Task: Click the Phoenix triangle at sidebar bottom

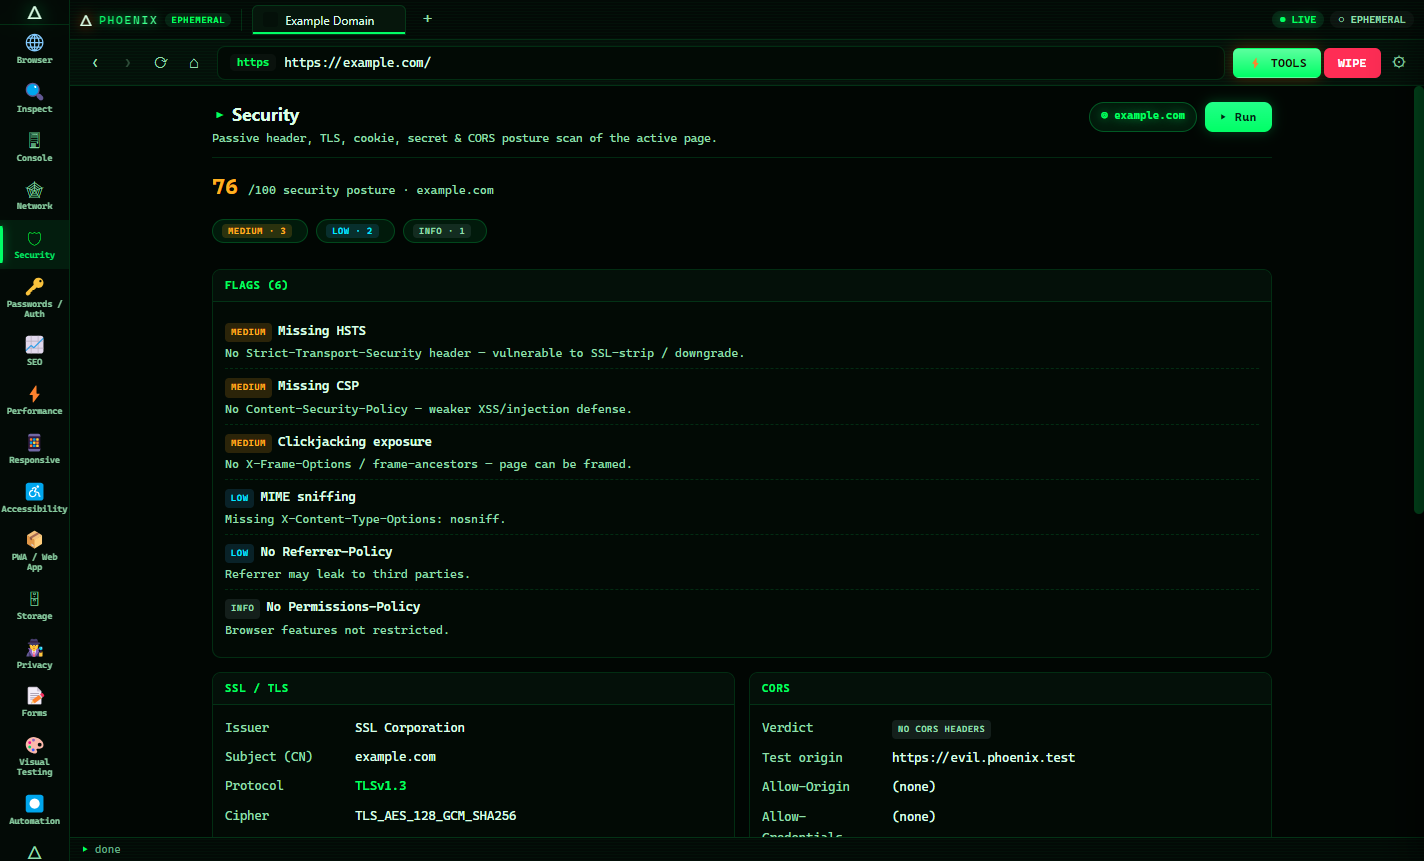Action: tap(34, 851)
